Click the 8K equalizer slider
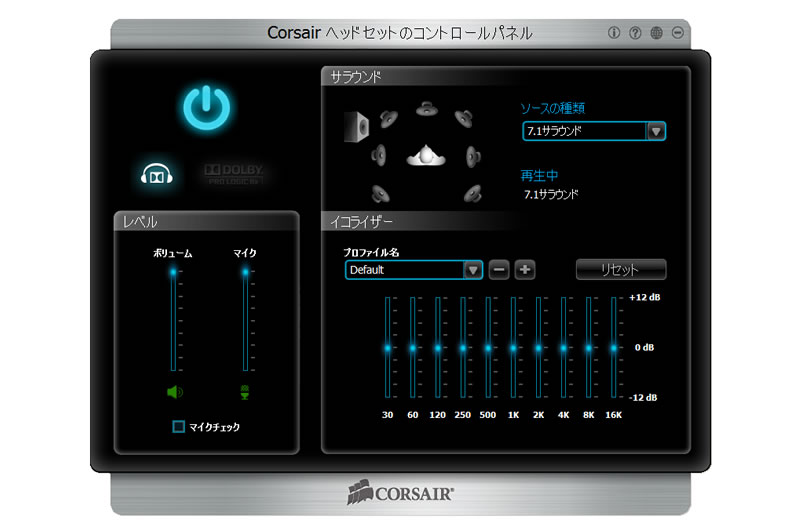The height and width of the screenshot is (520, 800). point(589,347)
